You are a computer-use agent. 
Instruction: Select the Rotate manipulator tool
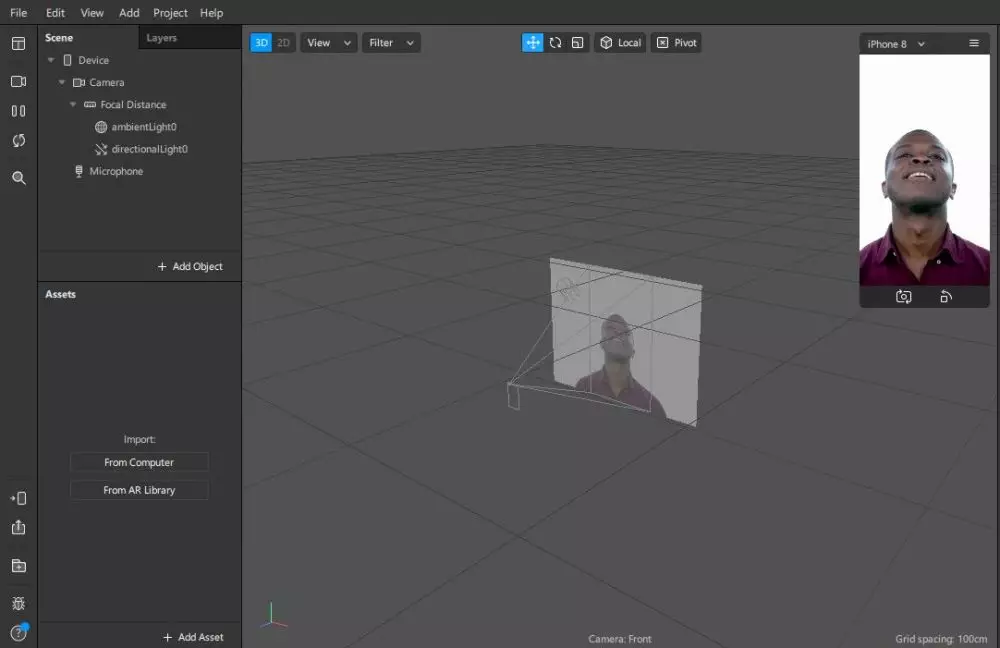(555, 43)
